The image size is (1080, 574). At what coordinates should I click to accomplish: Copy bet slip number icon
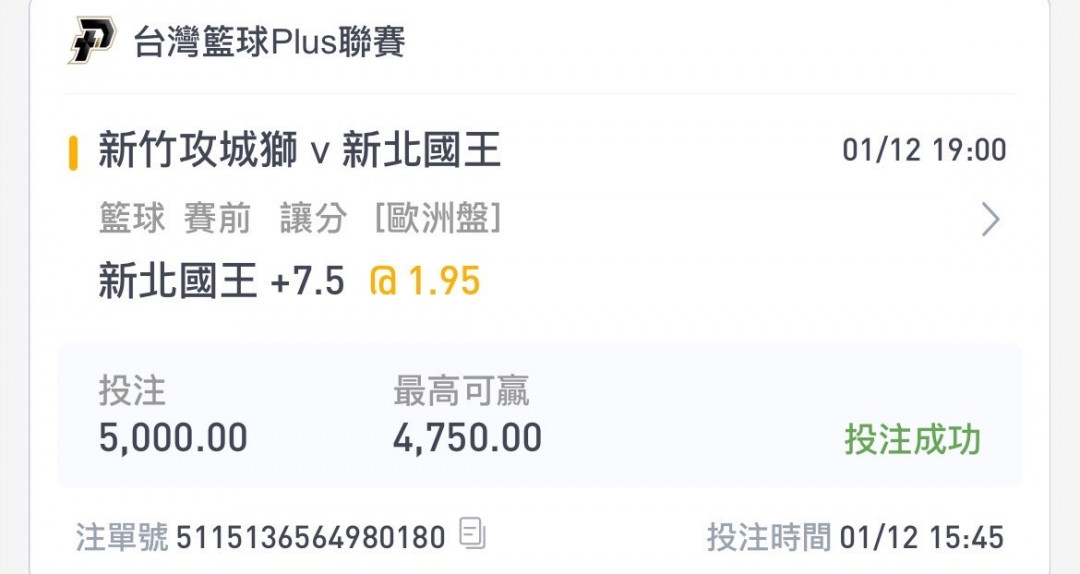tap(472, 533)
